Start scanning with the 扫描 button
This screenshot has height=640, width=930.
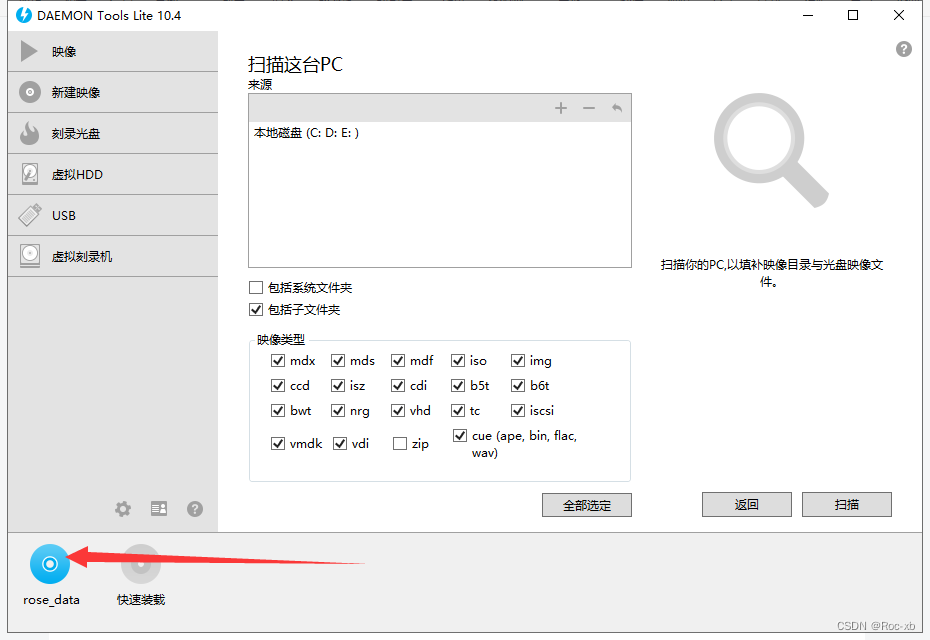pyautogui.click(x=846, y=505)
